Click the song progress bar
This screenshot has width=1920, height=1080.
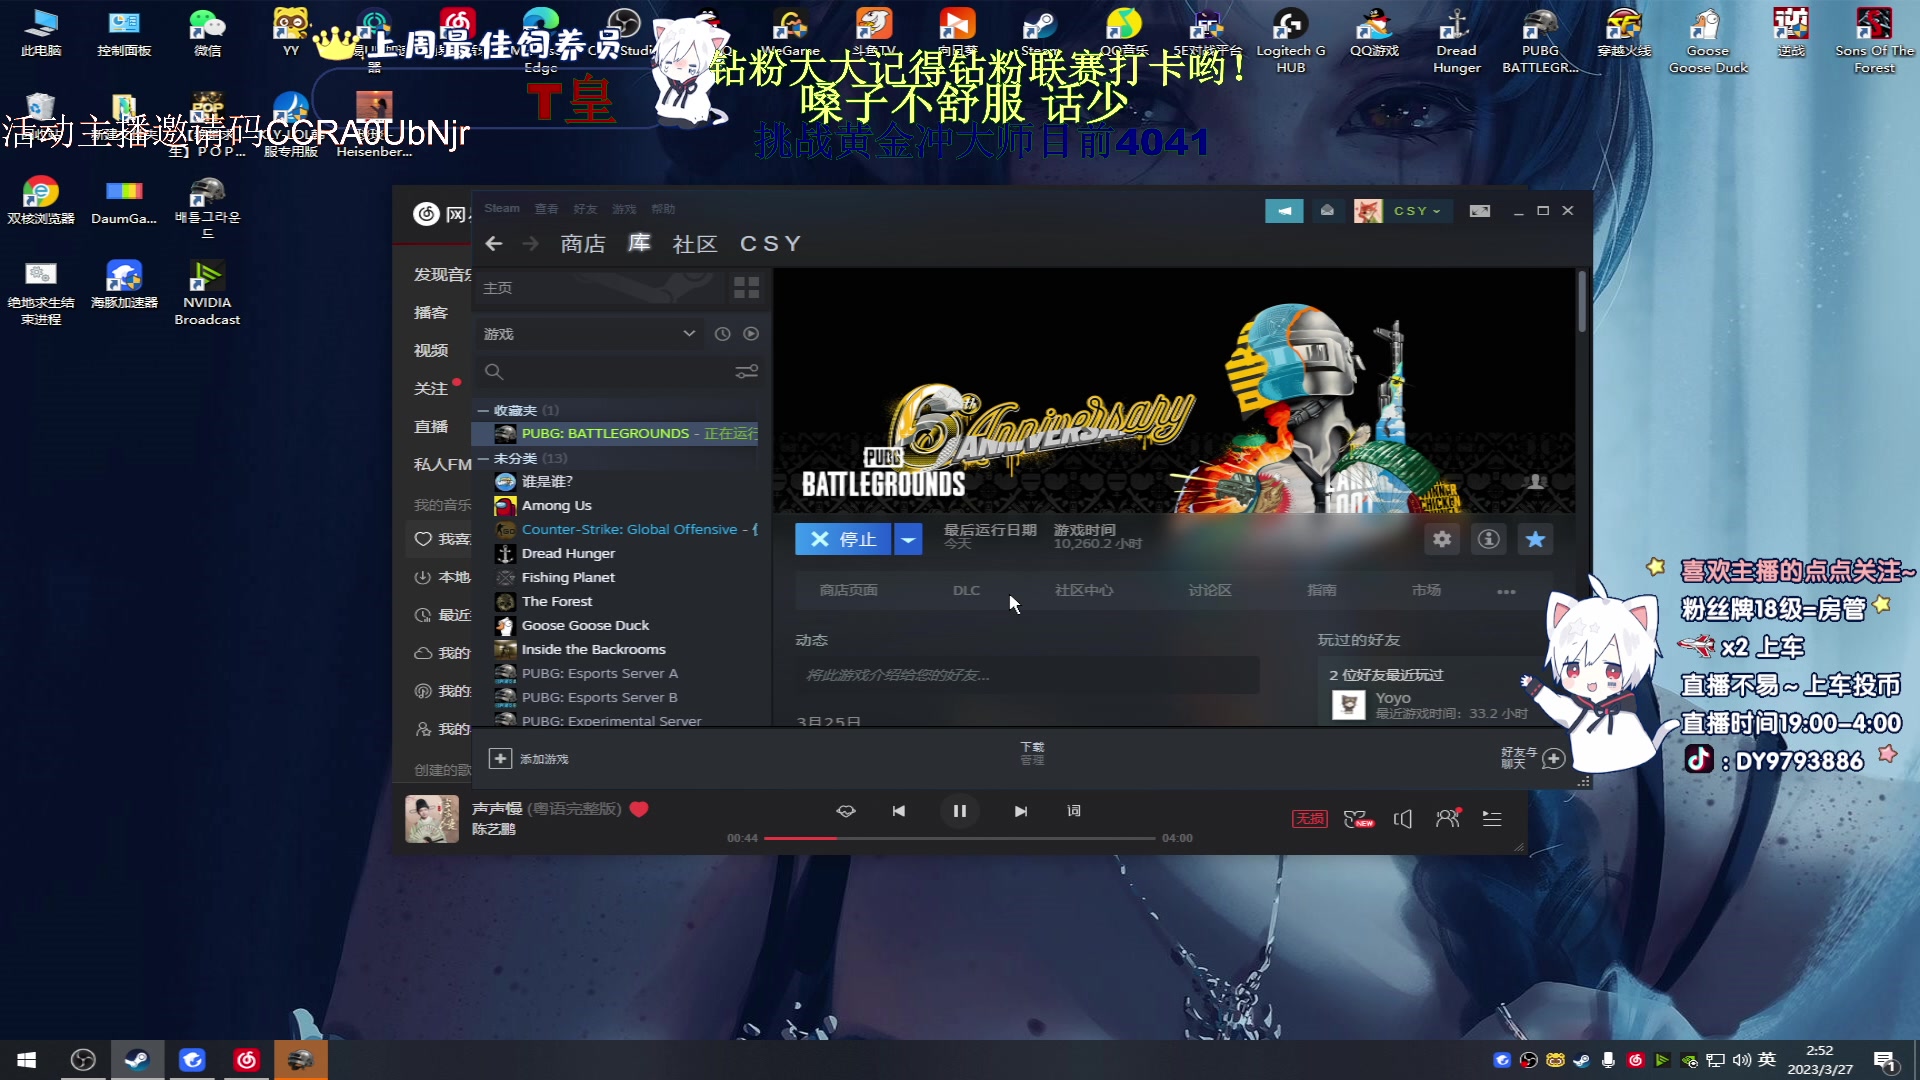pos(958,838)
